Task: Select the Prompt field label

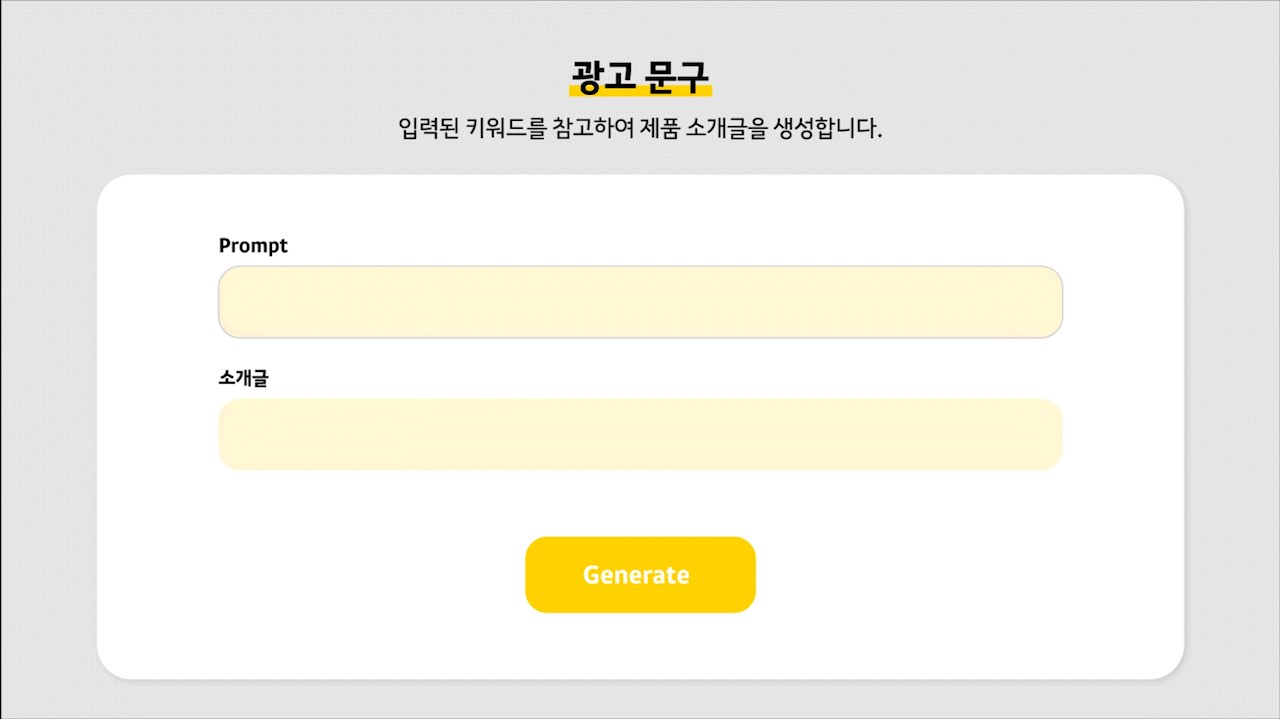Action: (x=253, y=245)
